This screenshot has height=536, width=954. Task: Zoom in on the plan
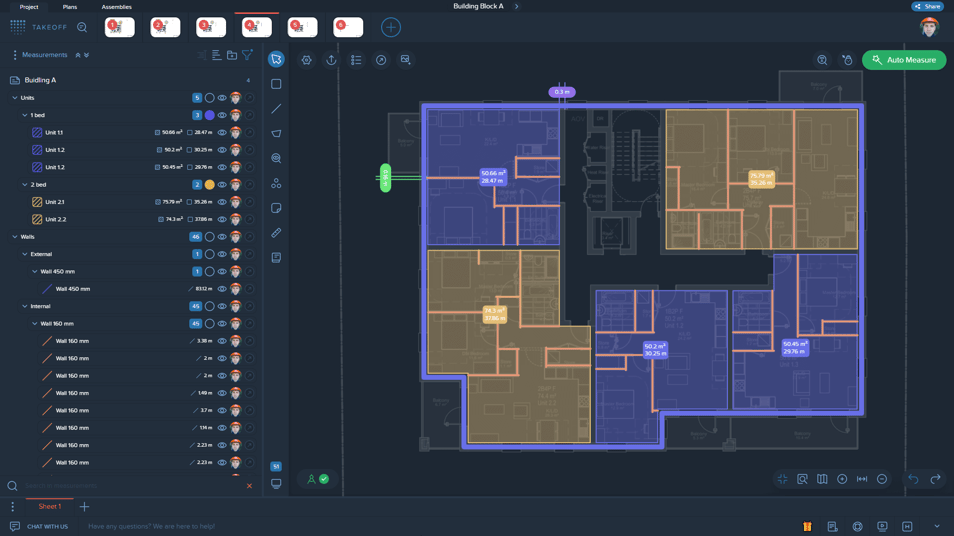(x=842, y=479)
